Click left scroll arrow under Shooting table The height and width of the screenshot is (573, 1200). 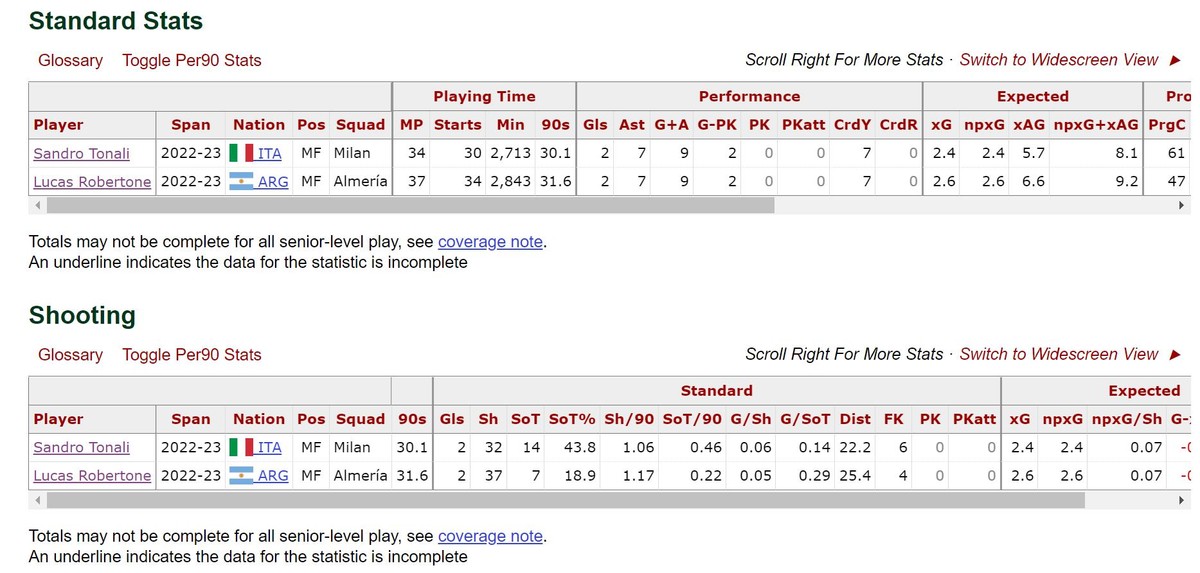pos(37,499)
